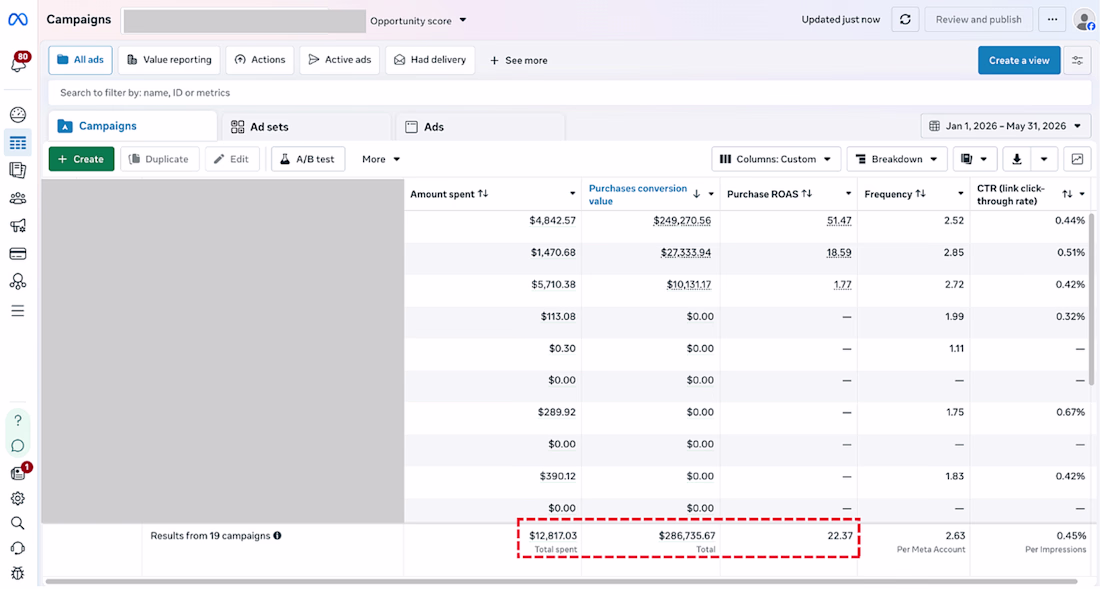This screenshot has width=1100, height=589.
Task: Select the campaigns table icon in sidebar
Action: [18, 143]
